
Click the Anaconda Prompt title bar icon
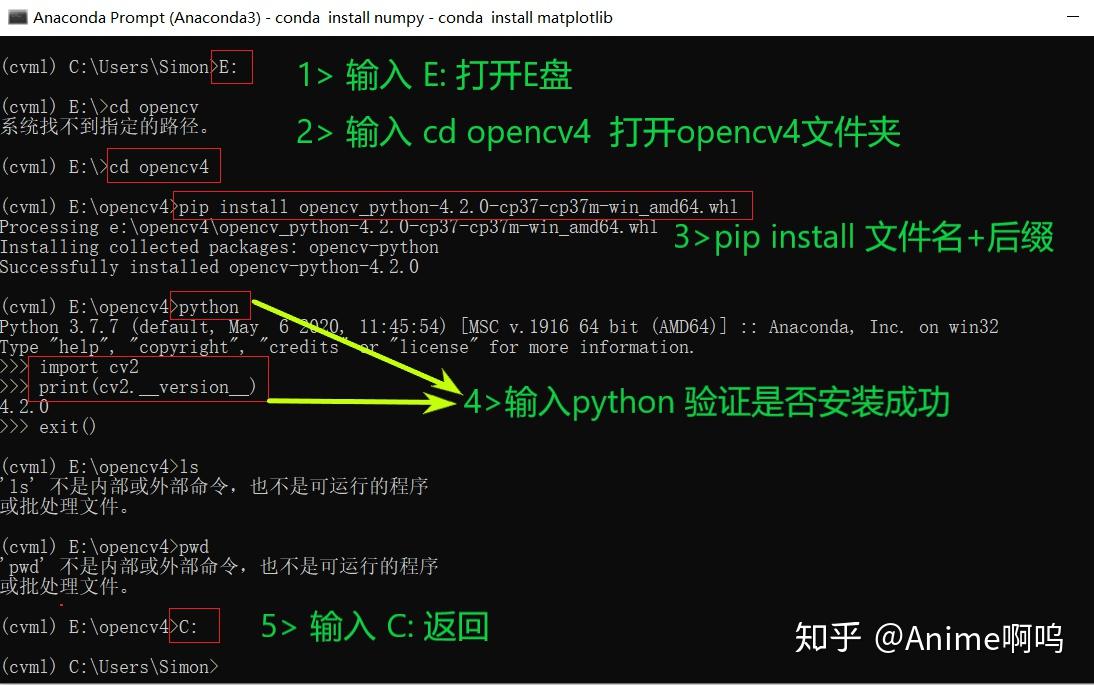17,17
